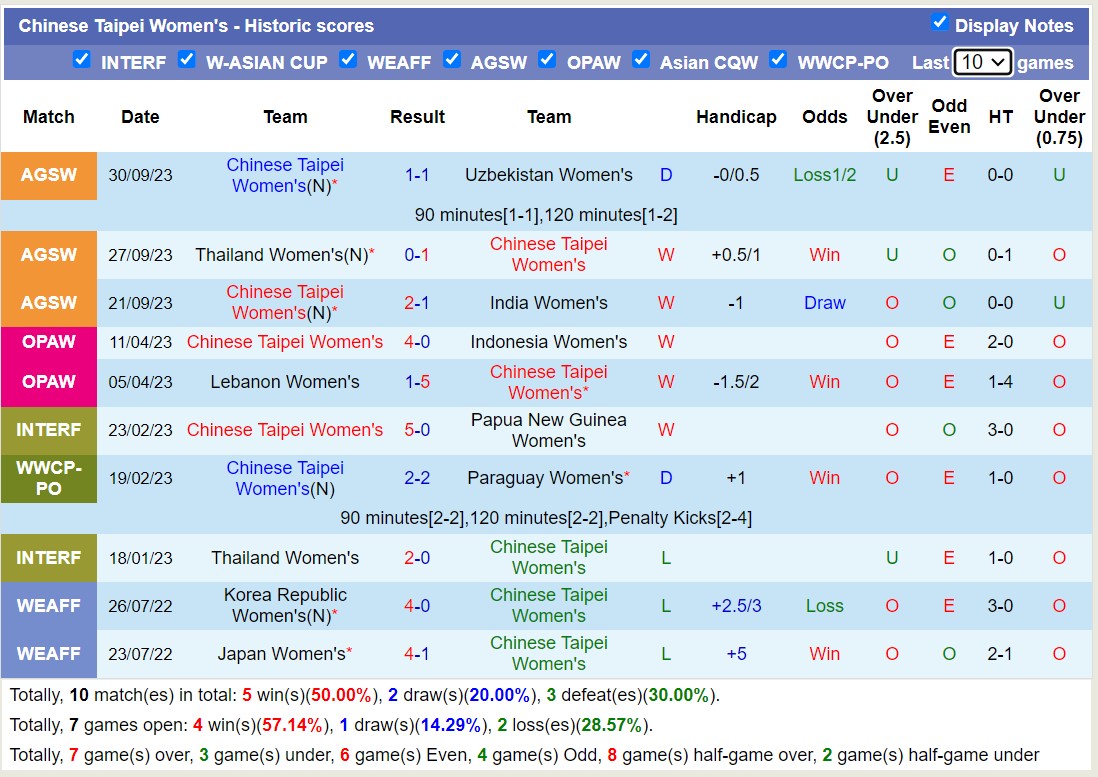Click the 5-0 result on 23/02/23
The height and width of the screenshot is (777, 1098).
(x=417, y=430)
